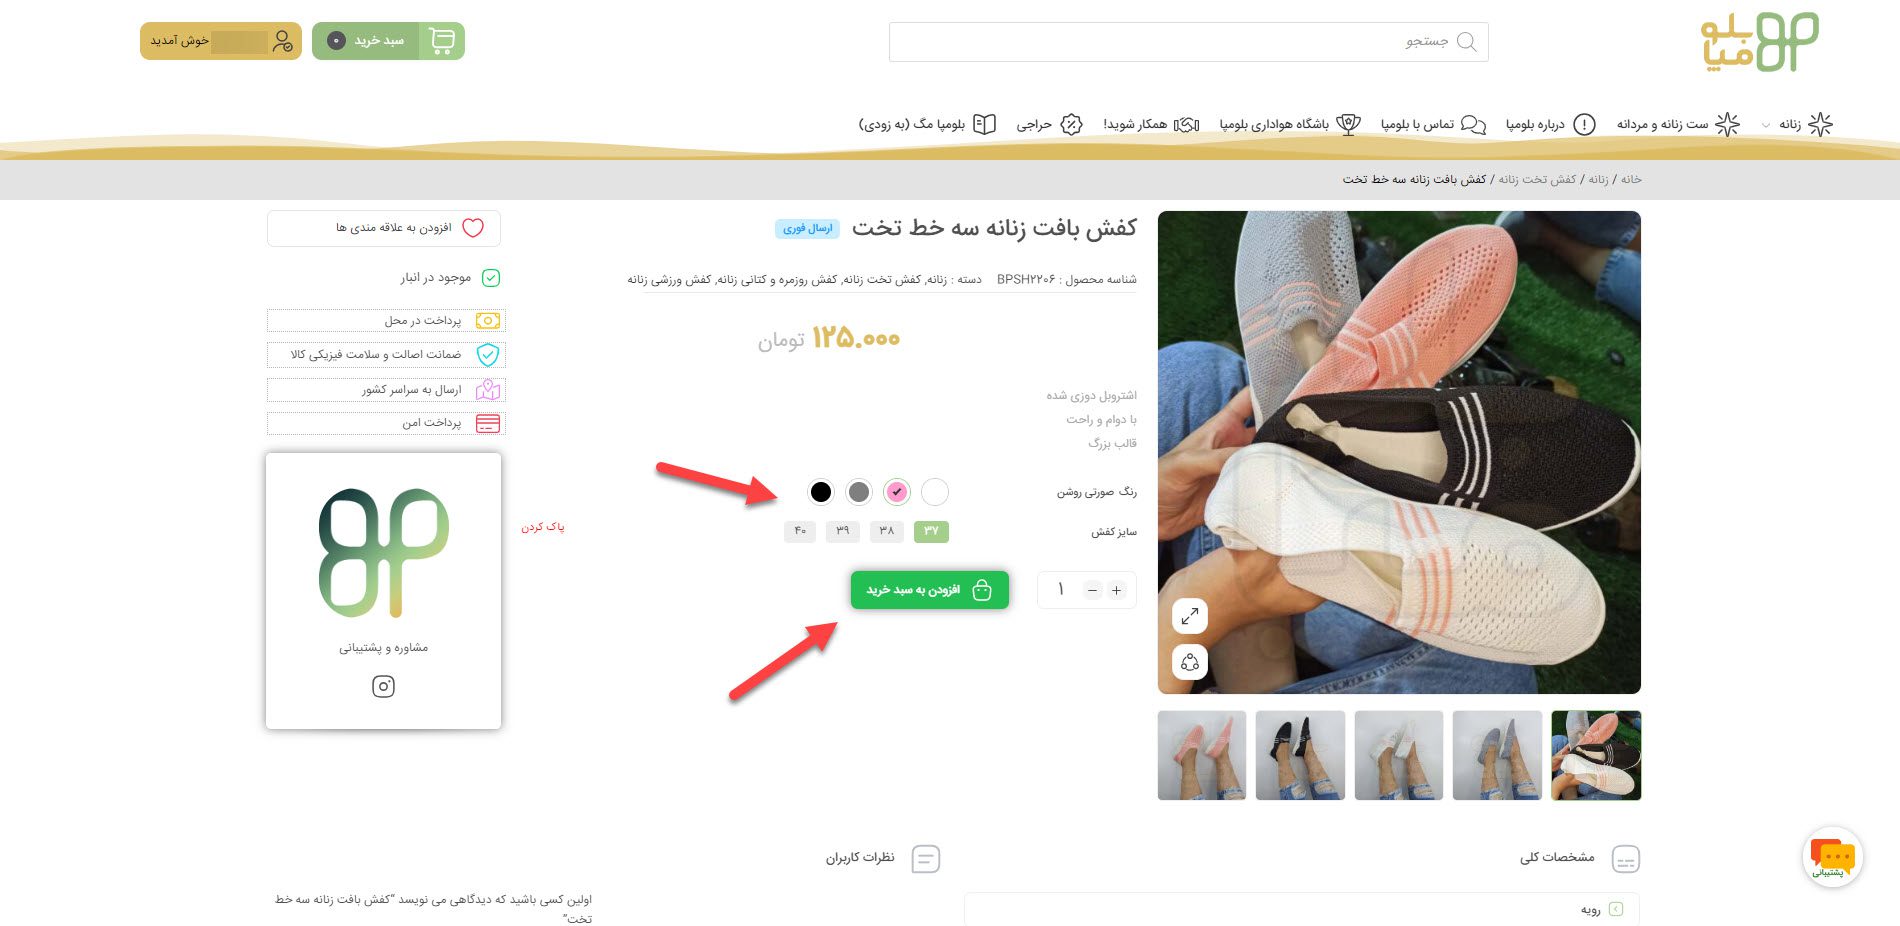Expand product image to fullscreen
The height and width of the screenshot is (926, 1900).
[x=1189, y=617]
